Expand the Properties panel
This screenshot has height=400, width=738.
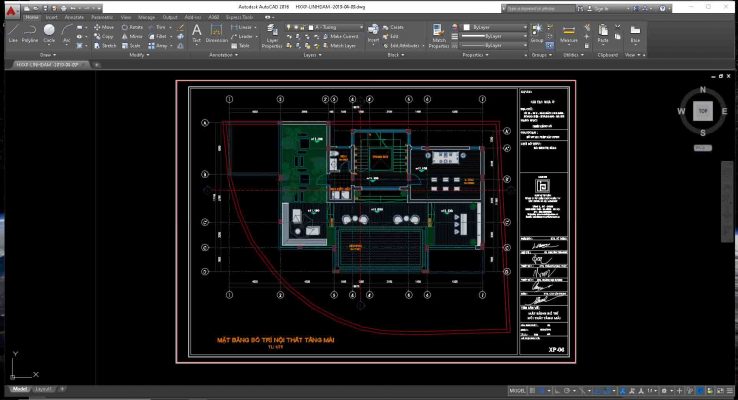pos(475,55)
